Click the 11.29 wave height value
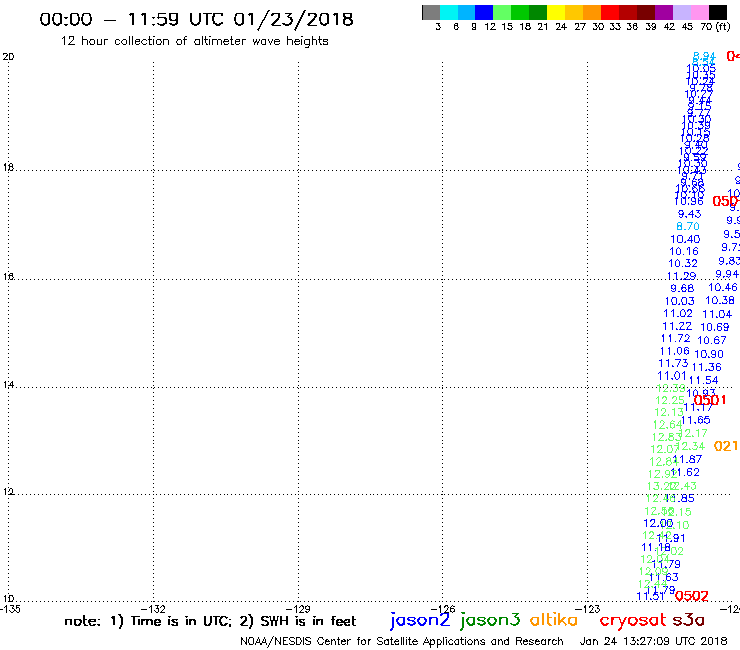The width and height of the screenshot is (740, 650). (681, 276)
